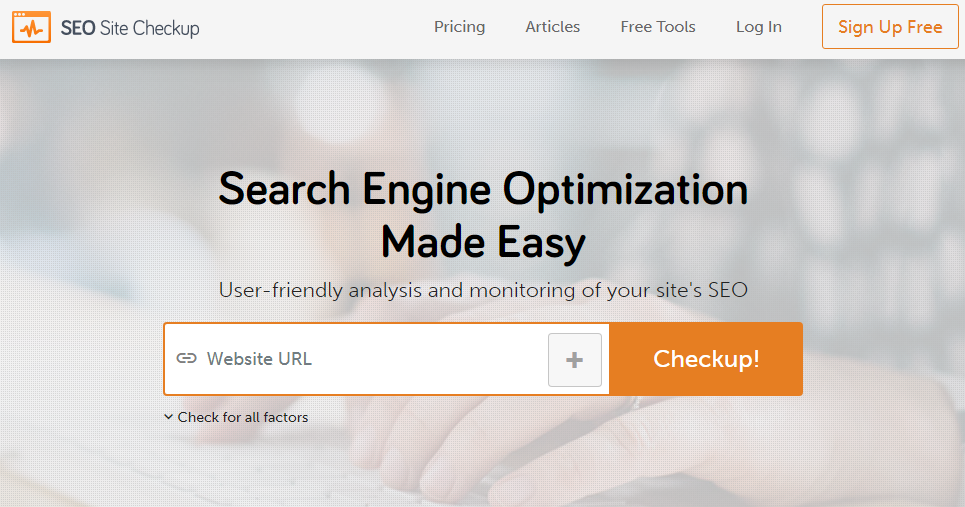Open the Free Tools menu item
The width and height of the screenshot is (965, 507).
click(x=658, y=27)
